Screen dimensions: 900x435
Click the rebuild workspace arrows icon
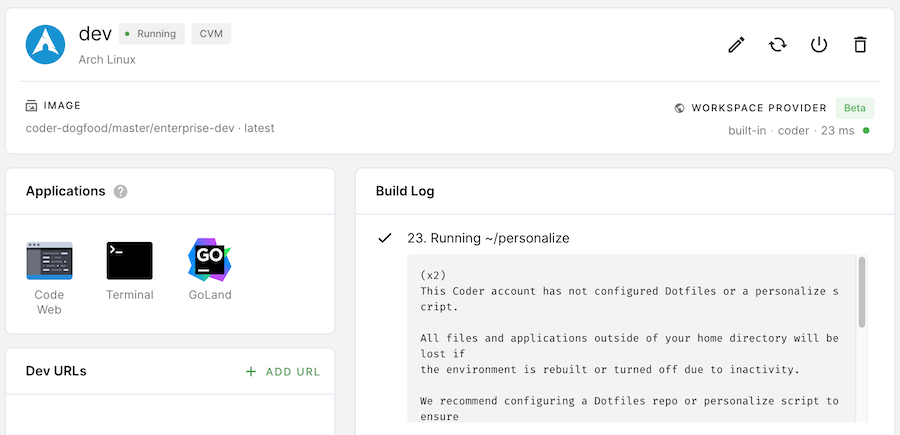point(777,45)
